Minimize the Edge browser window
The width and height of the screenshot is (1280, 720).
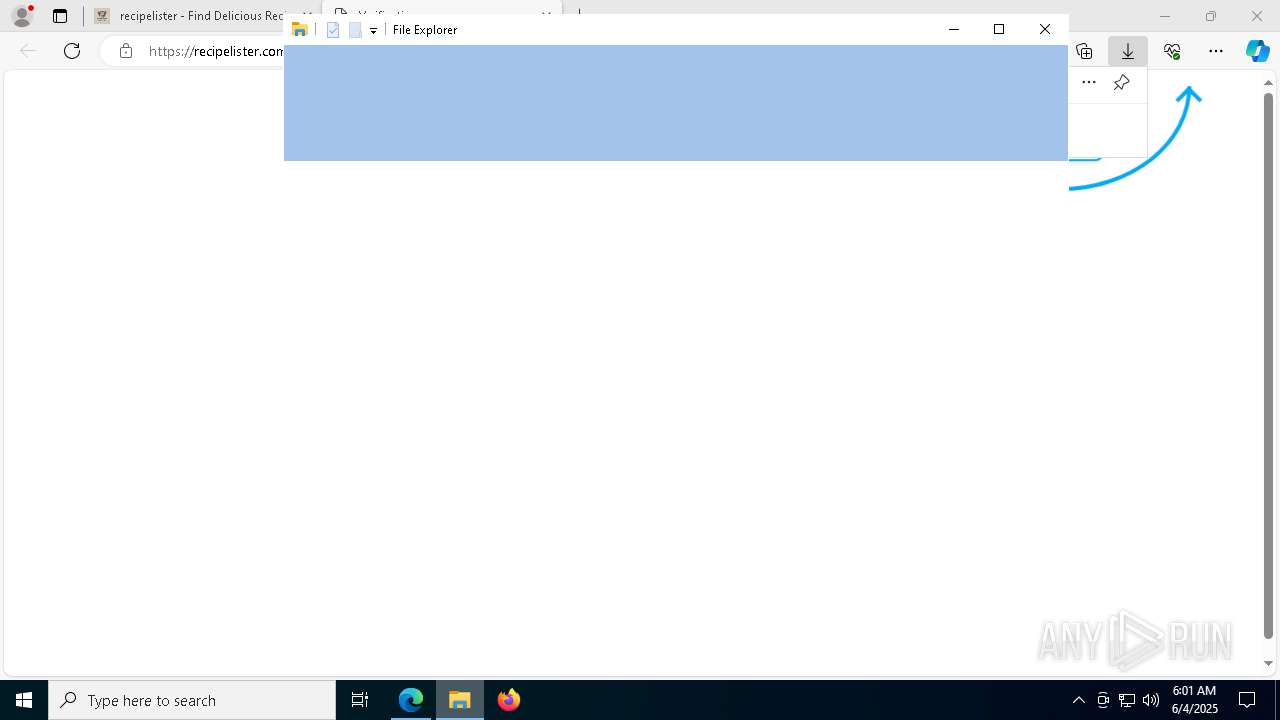(1165, 16)
